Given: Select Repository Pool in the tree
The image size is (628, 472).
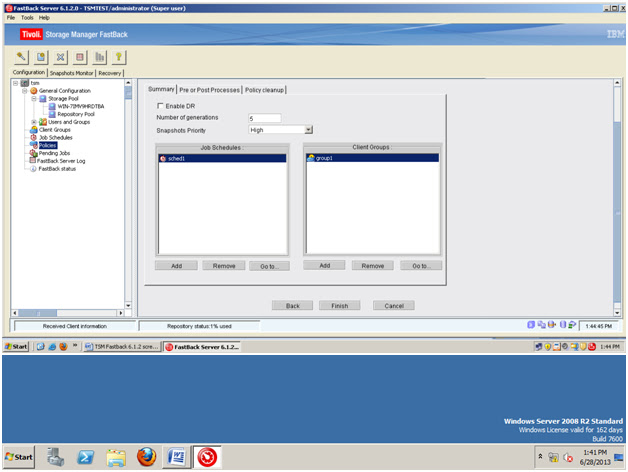Looking at the screenshot, I should (76, 114).
